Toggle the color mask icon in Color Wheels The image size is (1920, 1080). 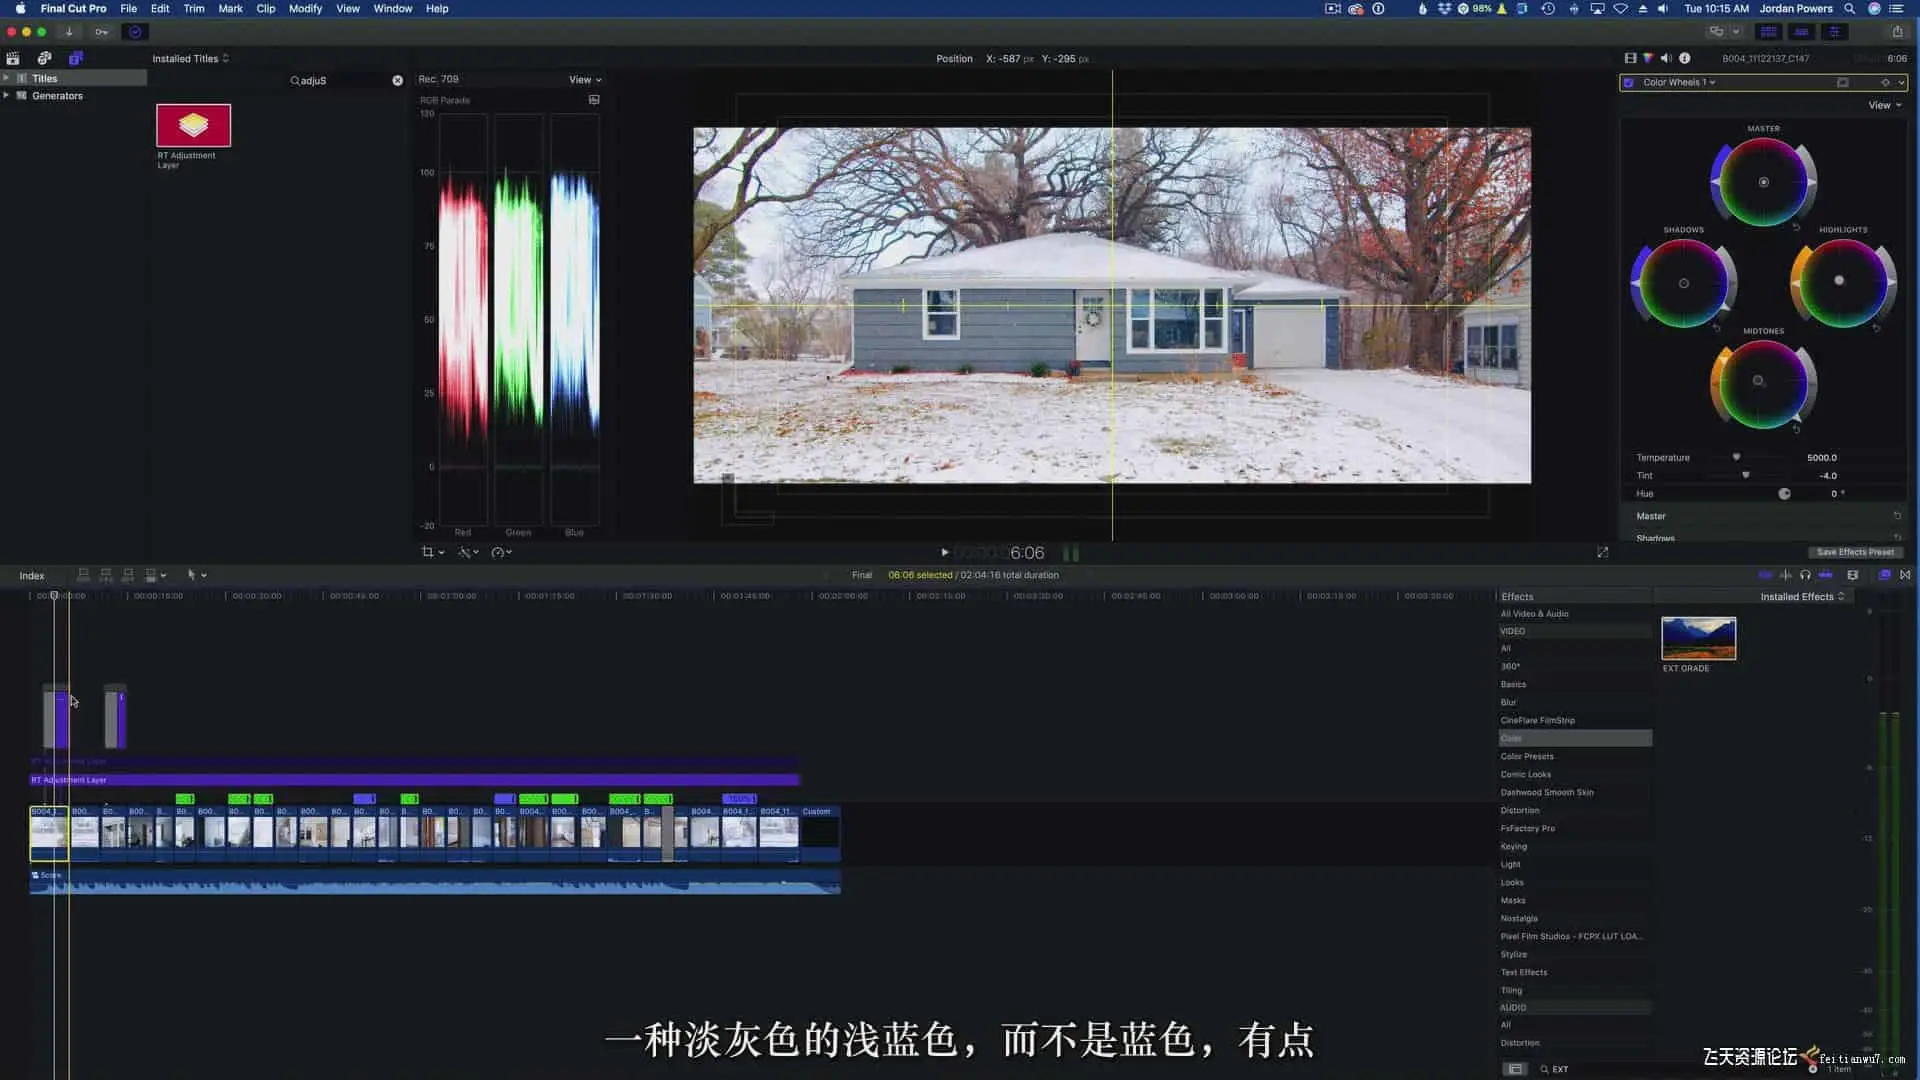point(1843,83)
